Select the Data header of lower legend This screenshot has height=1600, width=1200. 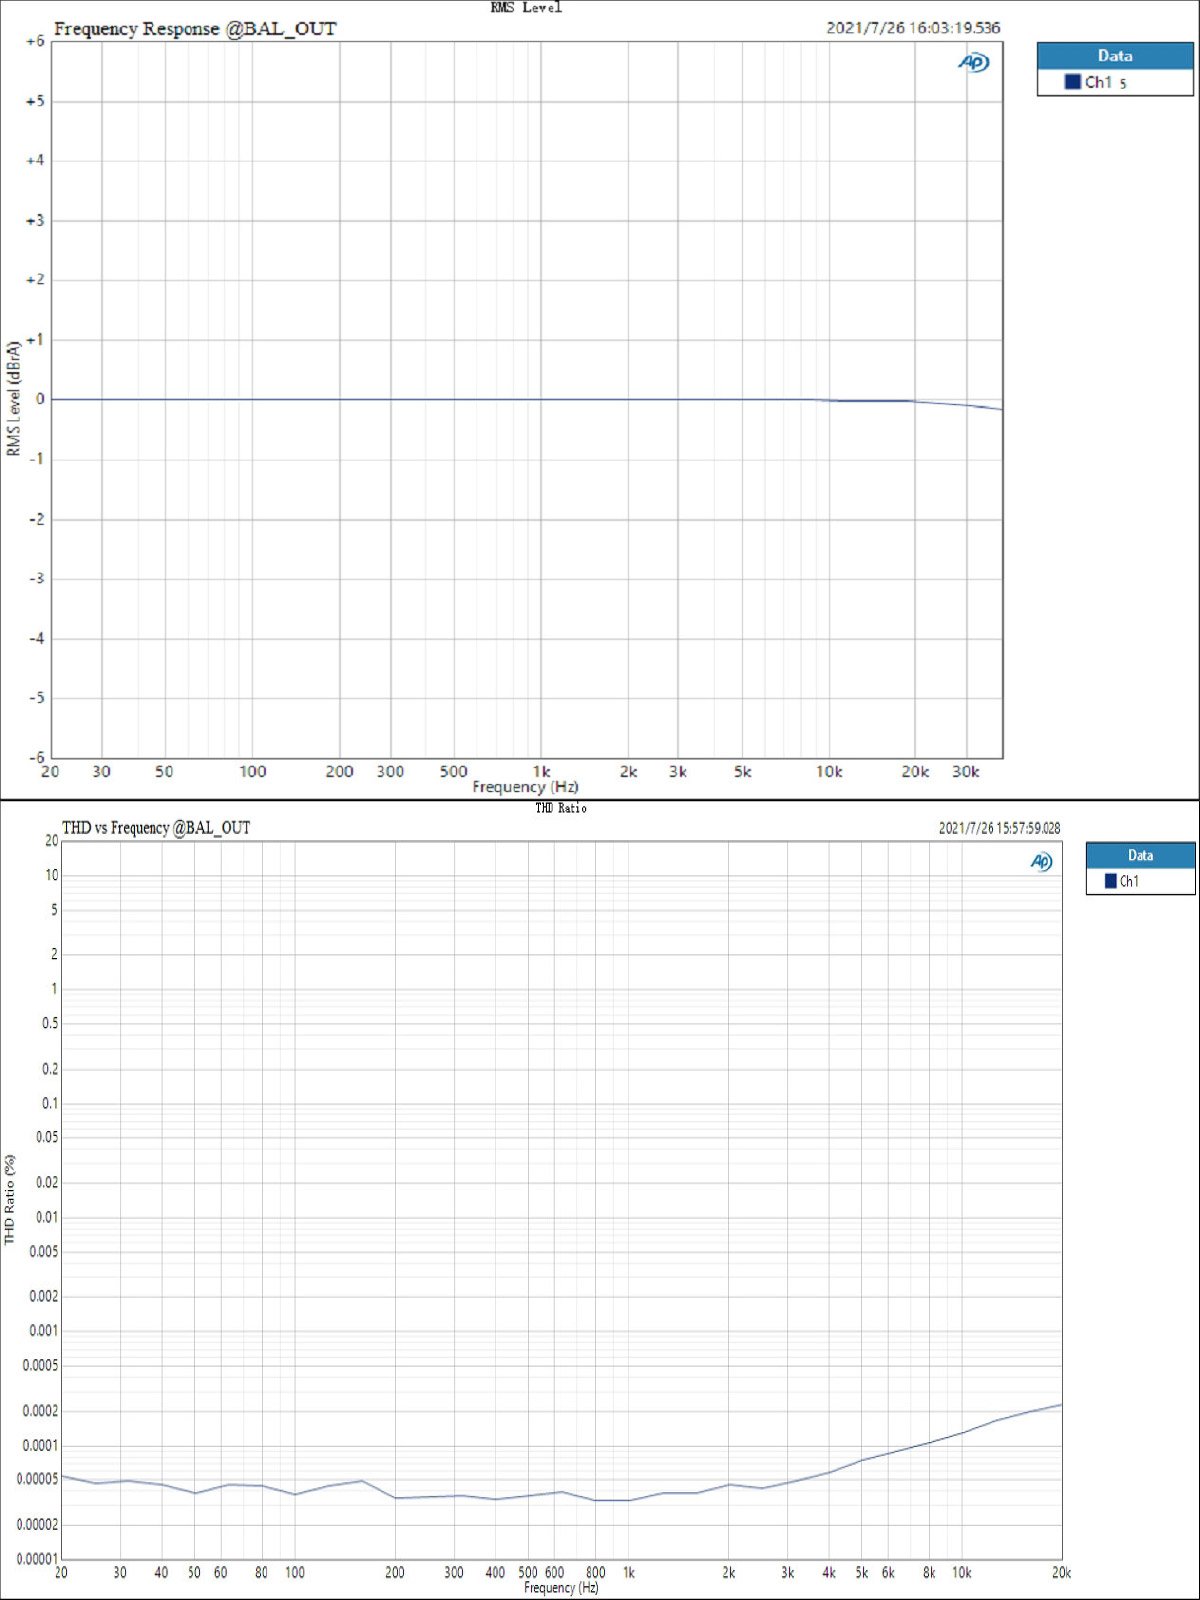coord(1140,855)
